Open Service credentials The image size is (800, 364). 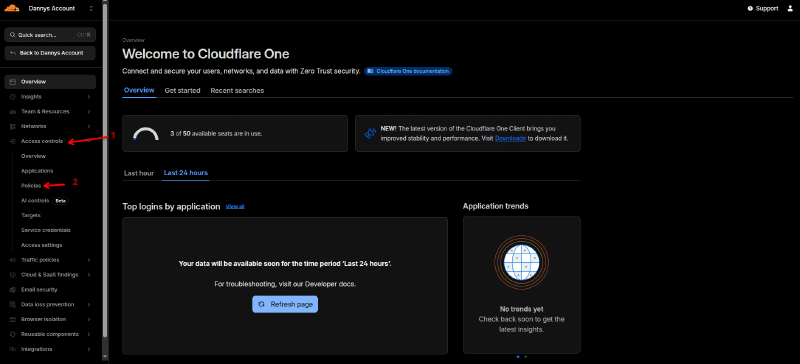46,230
